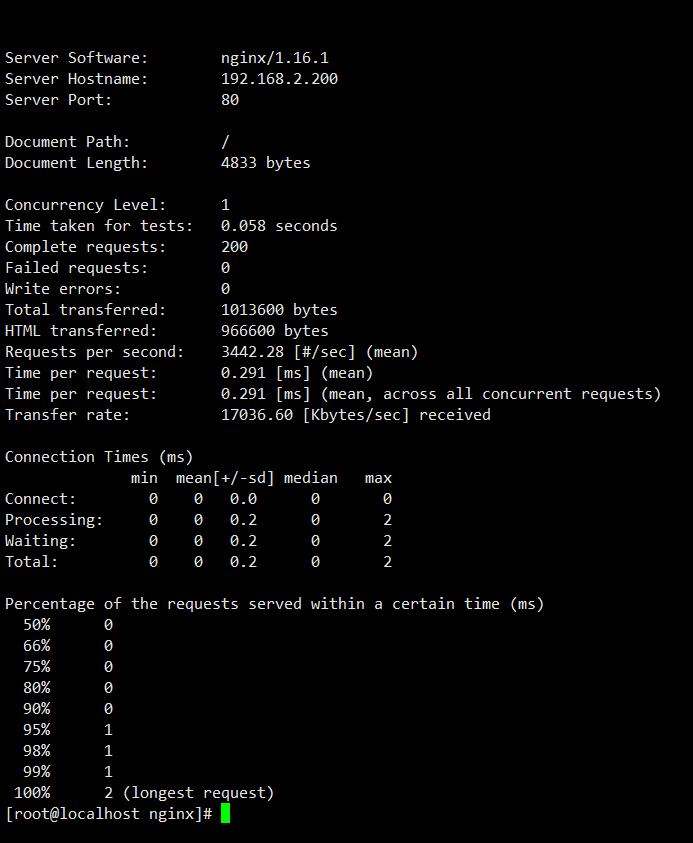Click the median column header
This screenshot has height=843, width=693.
311,478
